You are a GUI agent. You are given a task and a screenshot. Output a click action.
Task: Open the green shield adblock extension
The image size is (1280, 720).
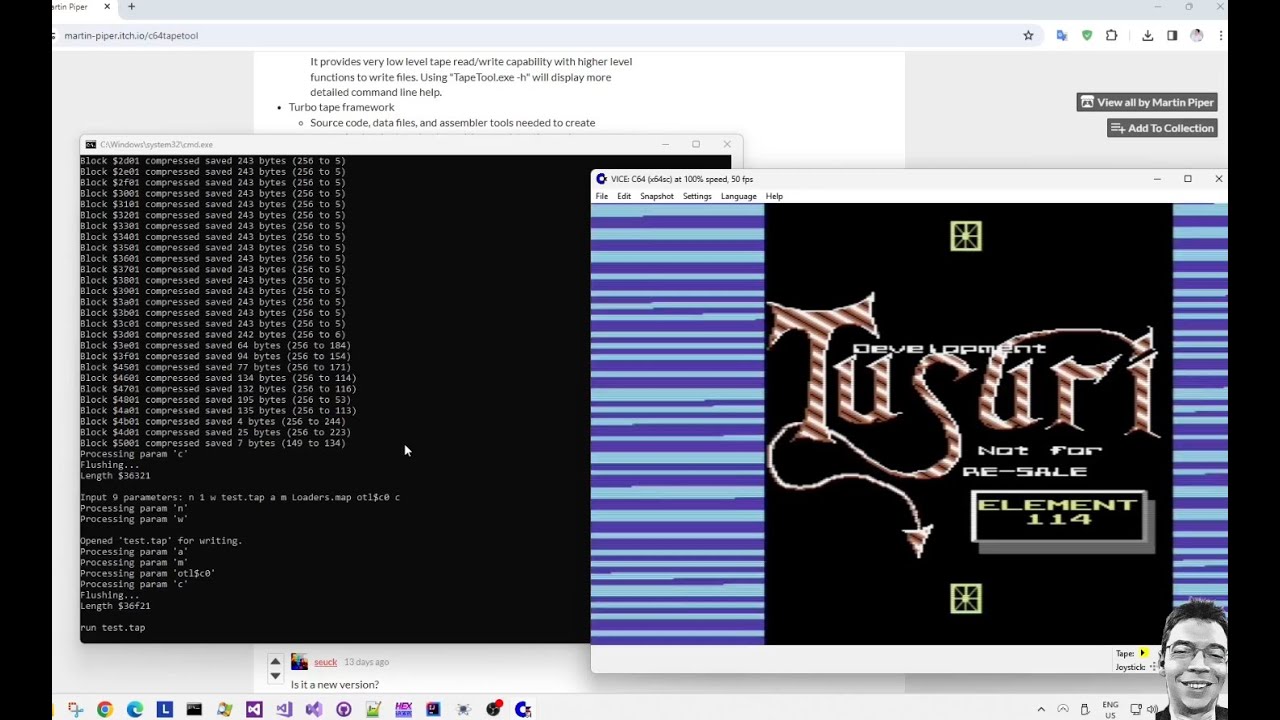(1087, 35)
